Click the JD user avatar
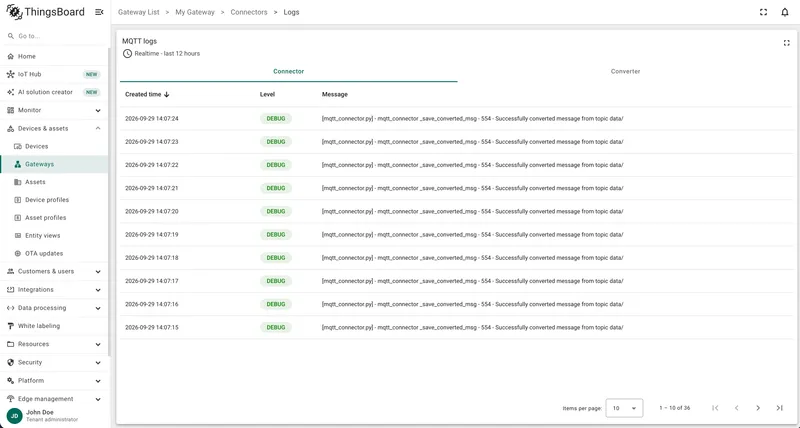This screenshot has height=428, width=800. click(14, 416)
